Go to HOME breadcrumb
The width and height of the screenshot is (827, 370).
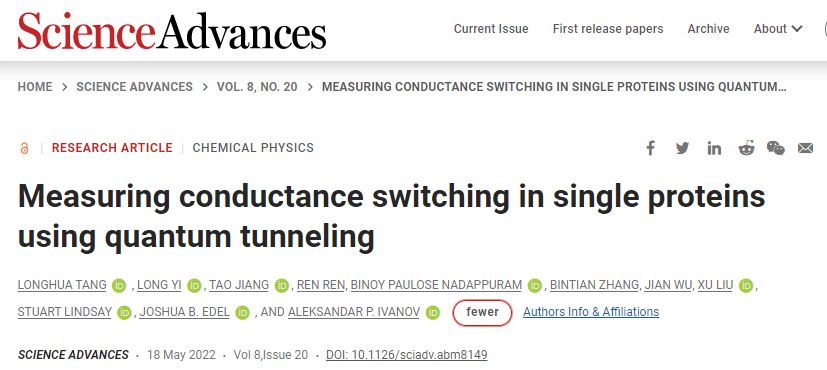coord(35,87)
